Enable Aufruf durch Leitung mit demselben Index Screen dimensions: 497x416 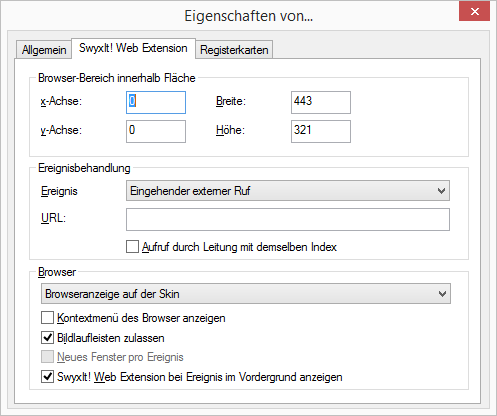click(x=132, y=247)
